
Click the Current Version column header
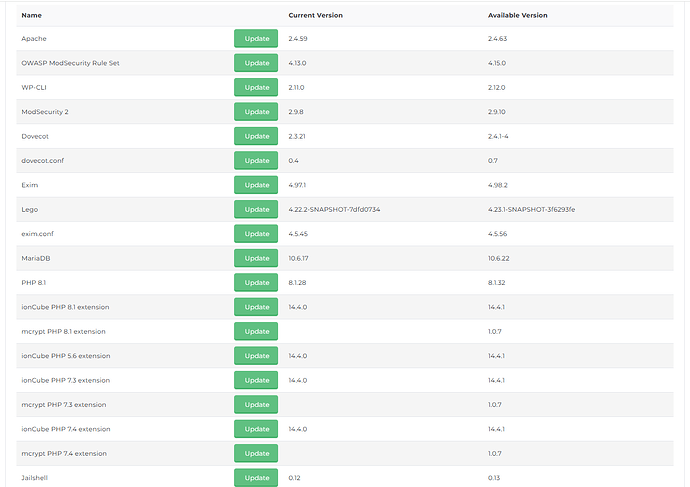(x=316, y=15)
